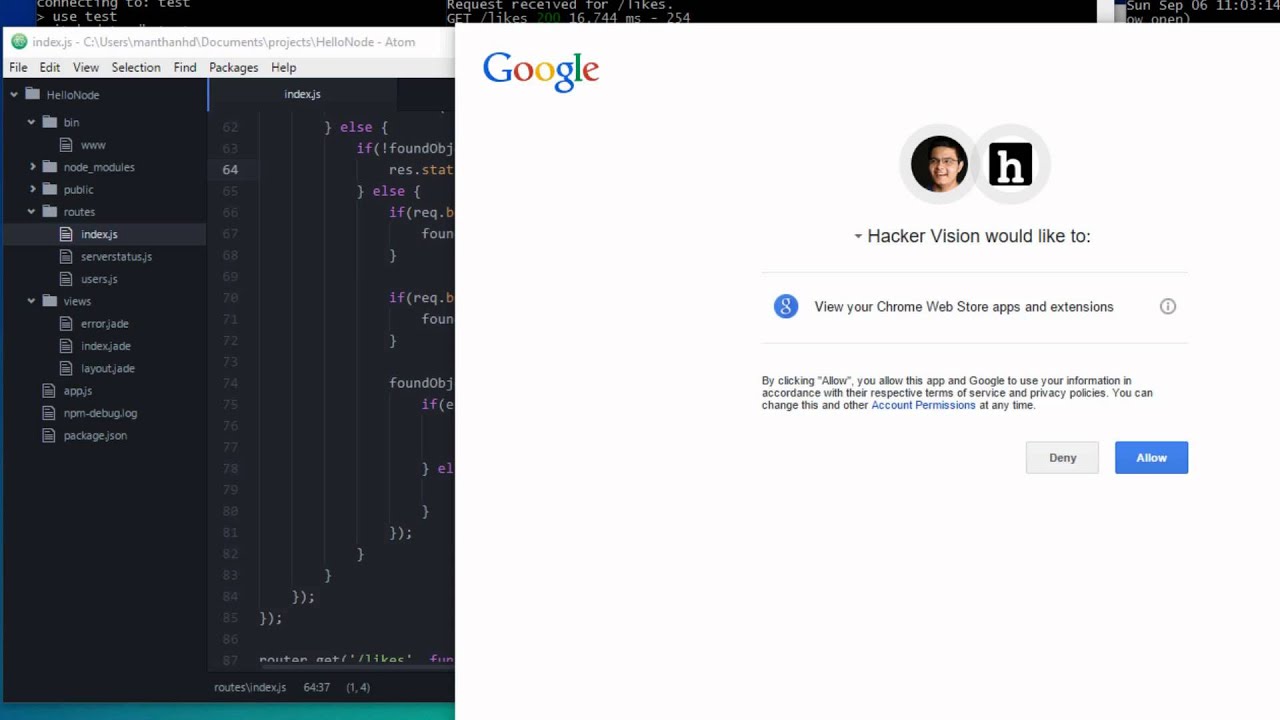Screen dimensions: 1280x720
Task: Switch to the index.js editor tab
Action: [x=302, y=94]
